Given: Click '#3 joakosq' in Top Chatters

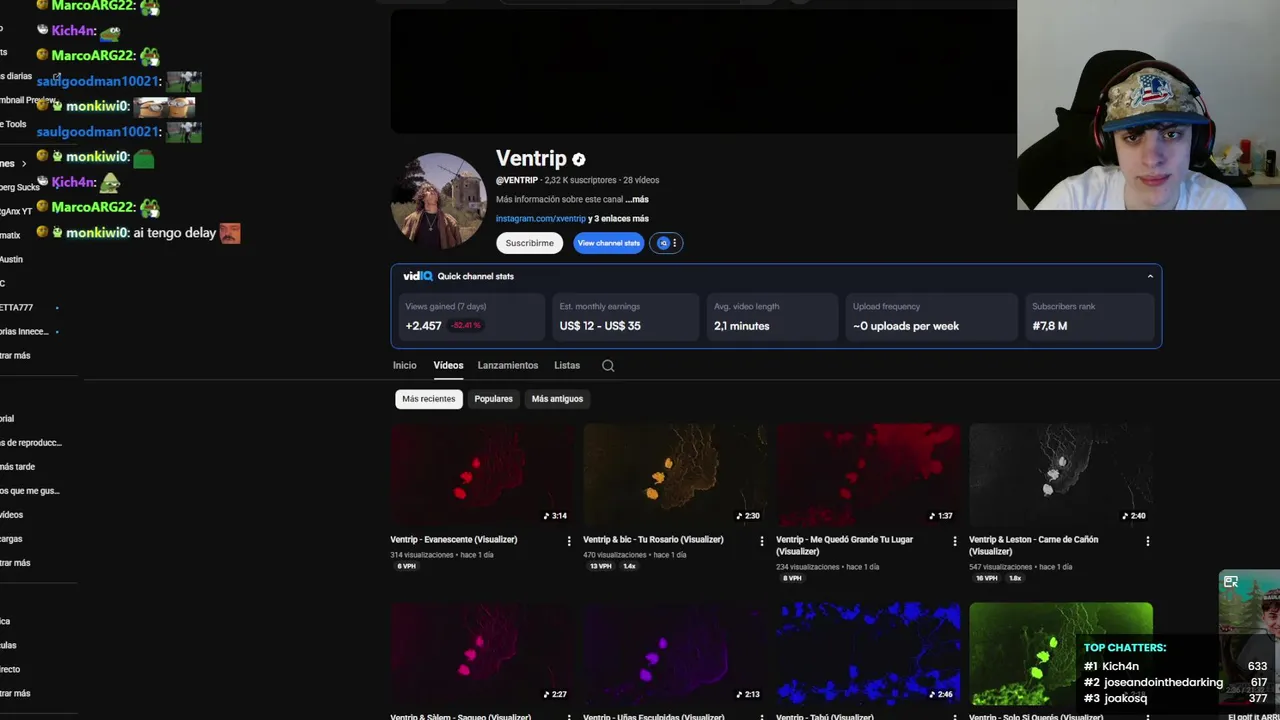Looking at the screenshot, I should pyautogui.click(x=1115, y=698).
